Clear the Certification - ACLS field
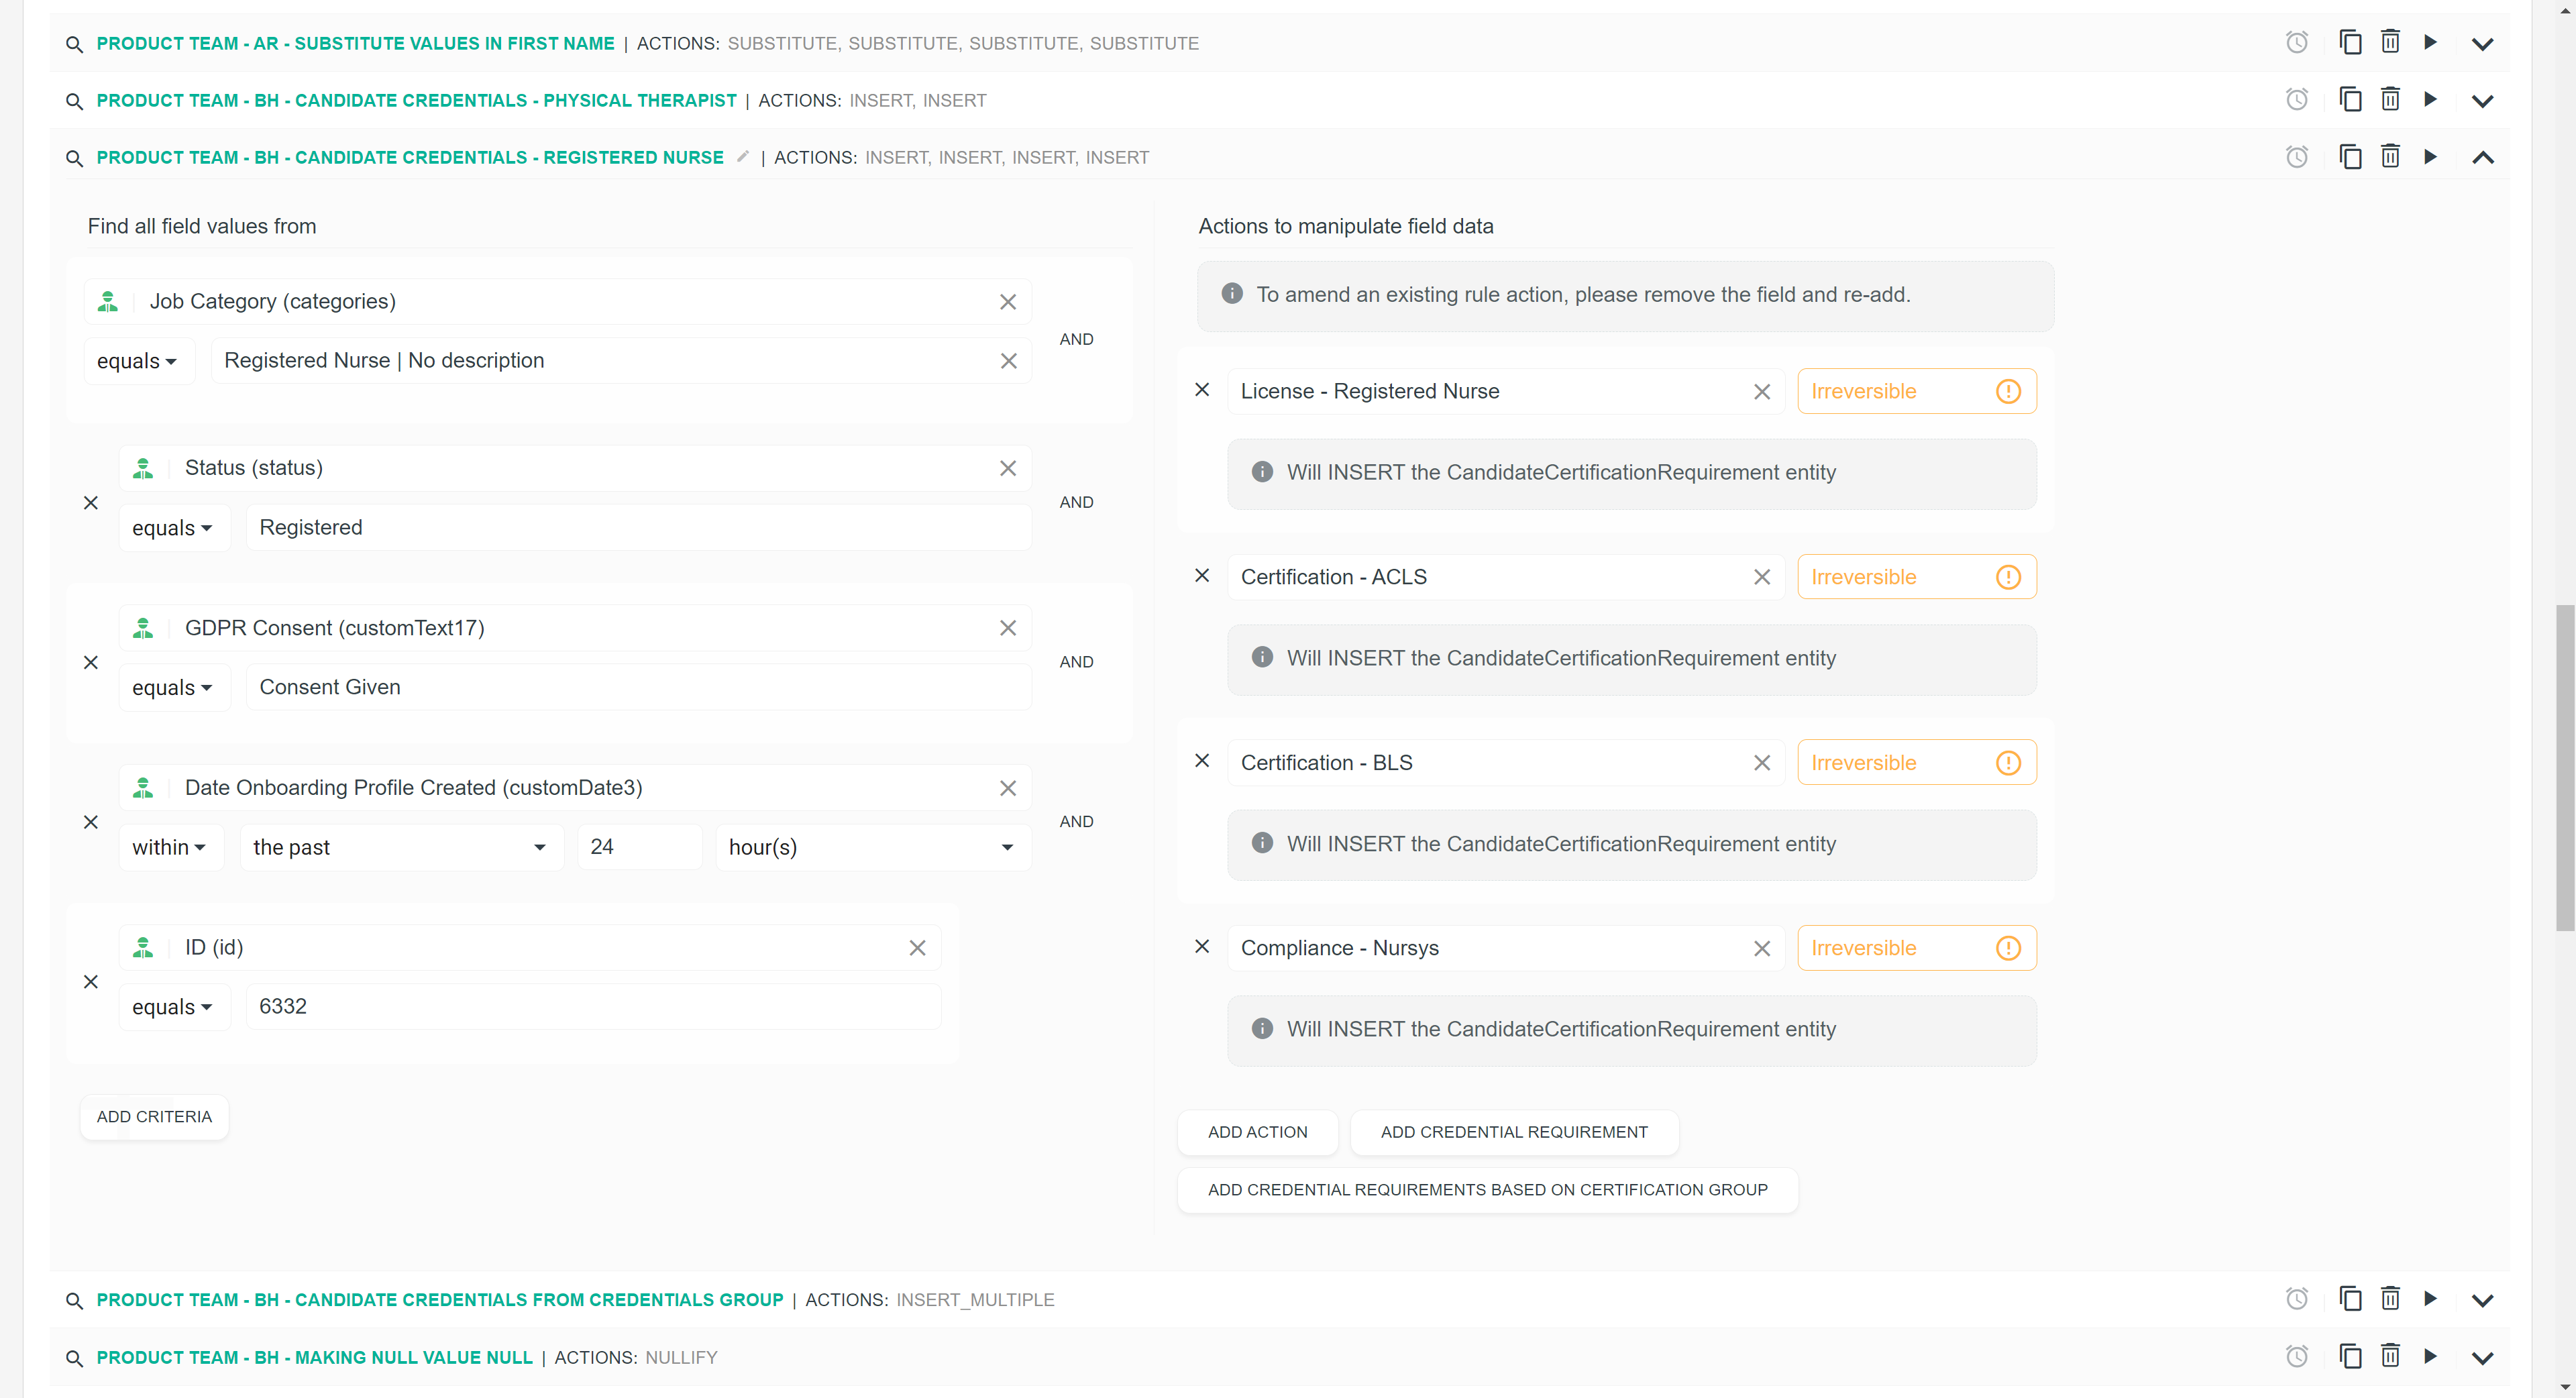This screenshot has width=2576, height=1398. [x=1762, y=577]
